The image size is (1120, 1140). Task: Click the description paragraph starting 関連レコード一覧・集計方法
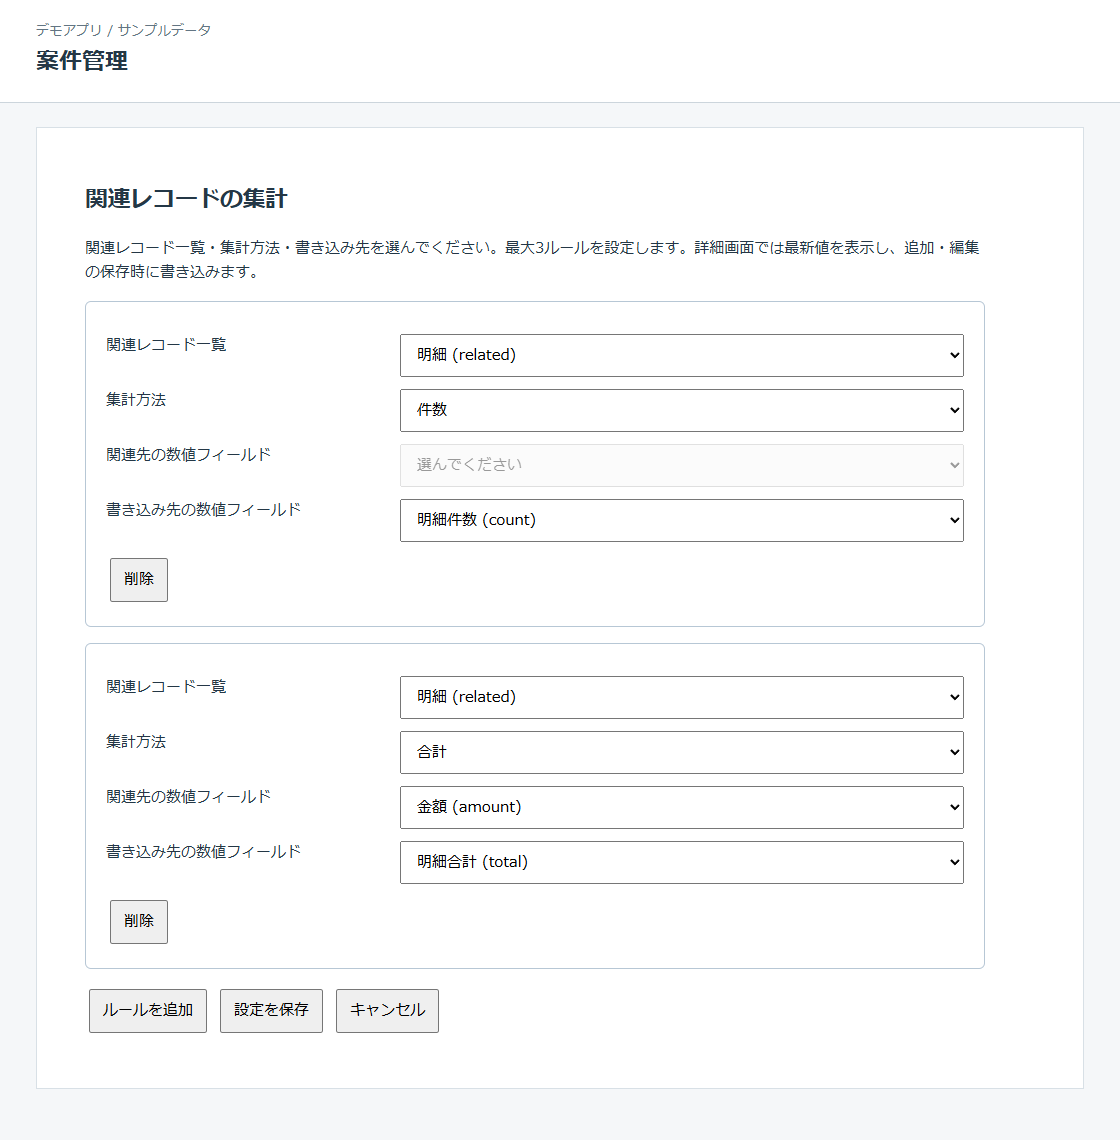532,260
